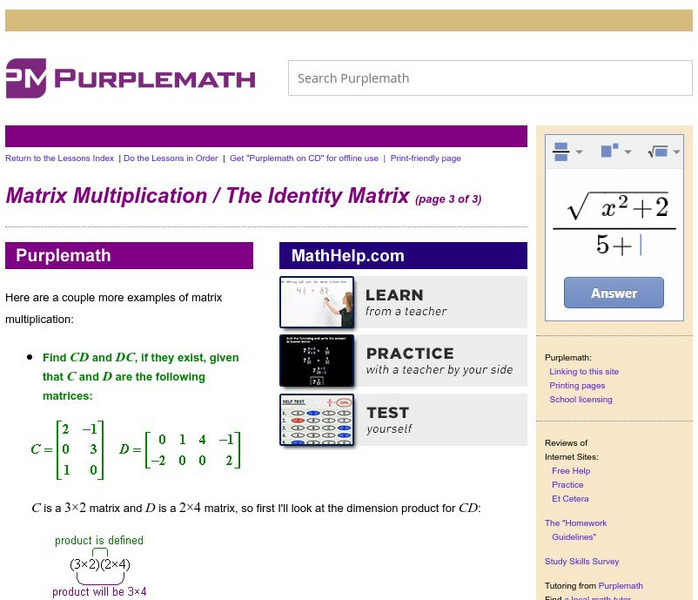Image resolution: width=698 pixels, height=600 pixels.
Task: Click the MathHelp.com header bar
Action: click(403, 255)
